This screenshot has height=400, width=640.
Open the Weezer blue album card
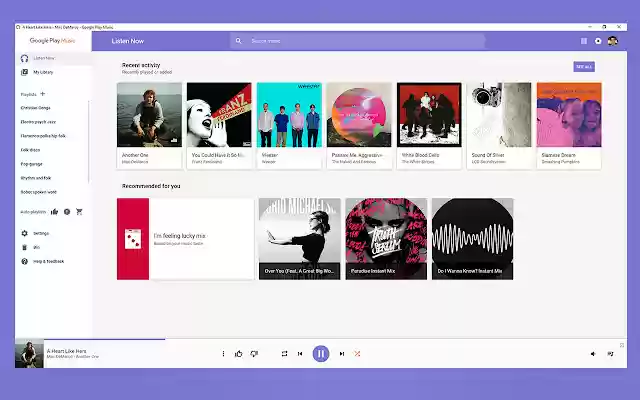click(x=289, y=126)
